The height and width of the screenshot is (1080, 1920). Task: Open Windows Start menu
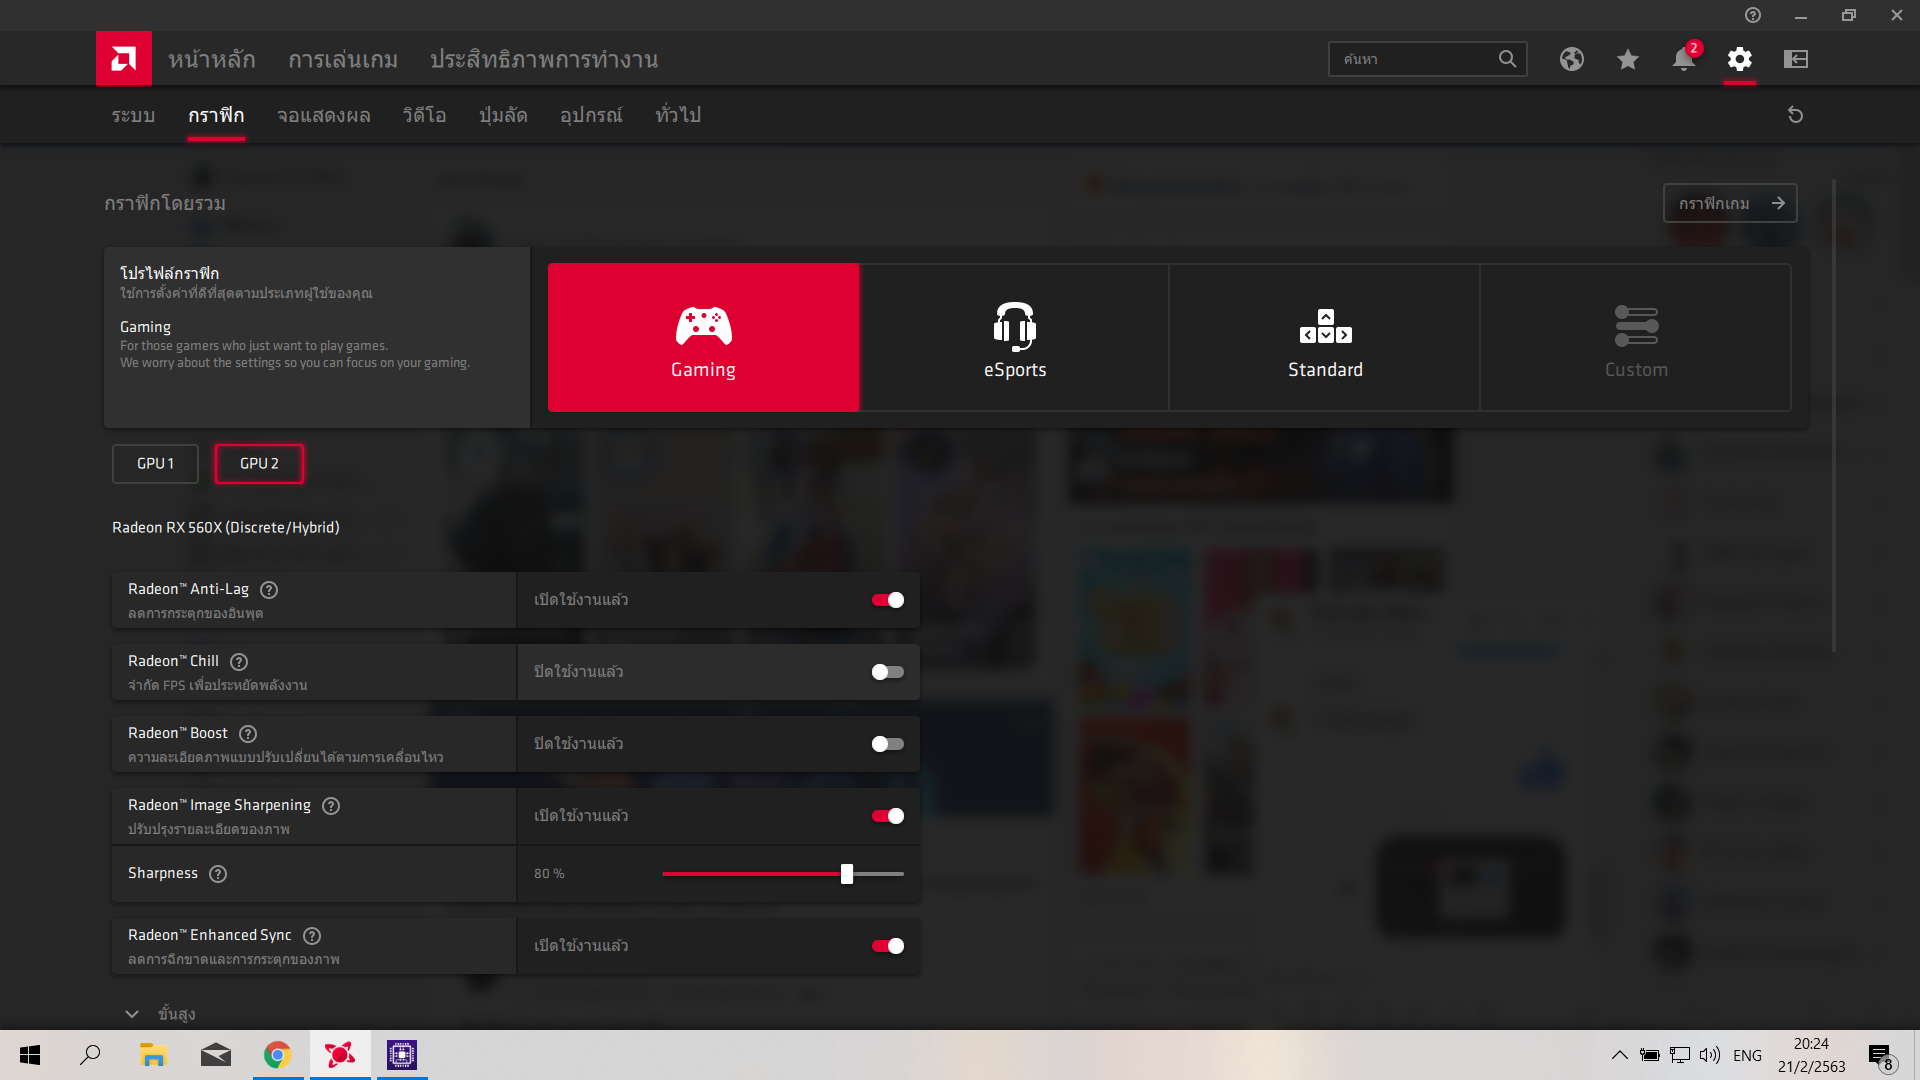coord(30,1055)
